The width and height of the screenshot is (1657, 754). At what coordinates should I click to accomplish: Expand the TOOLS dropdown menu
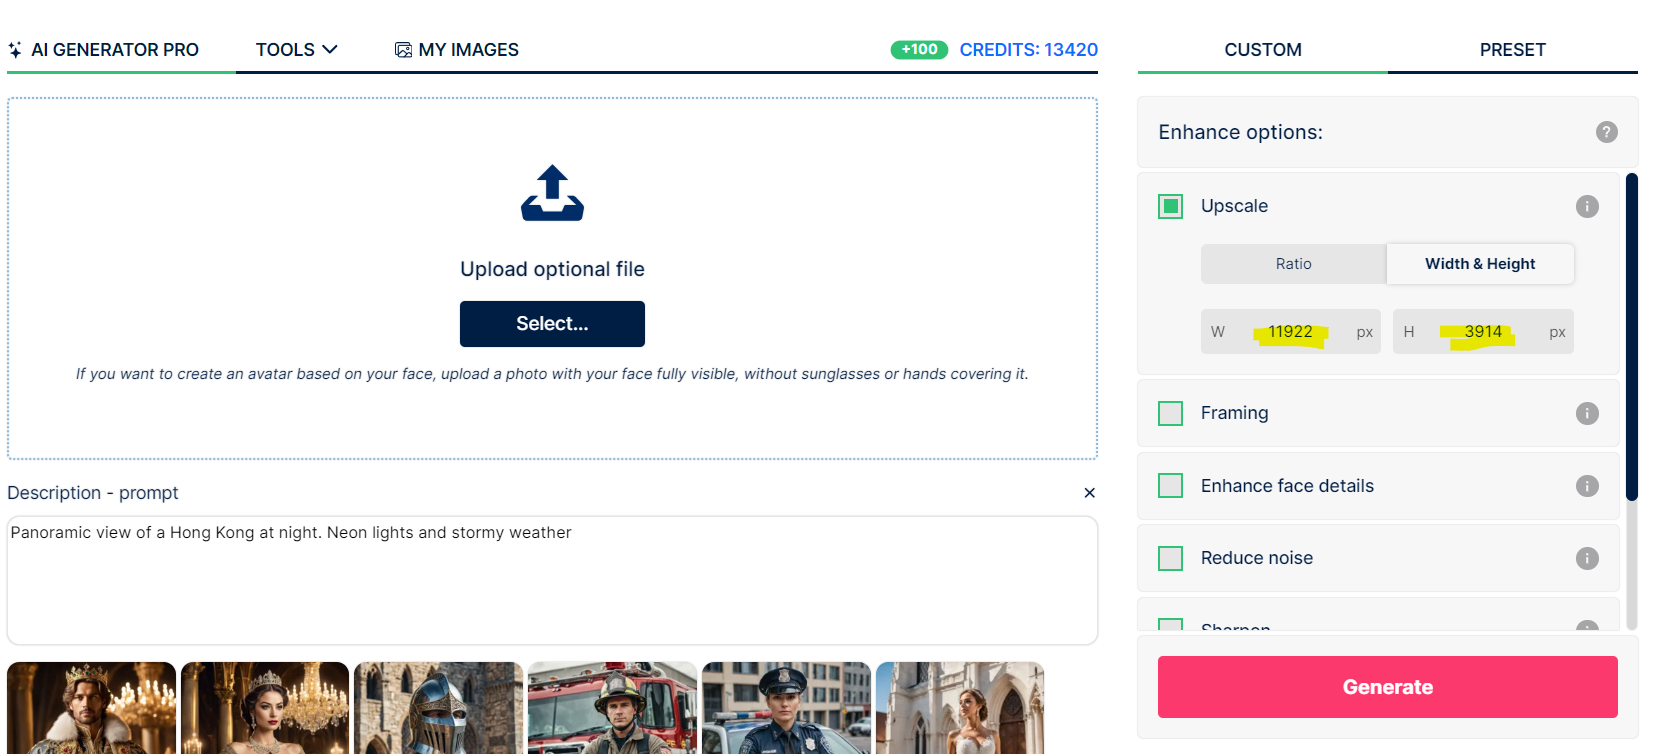[296, 50]
